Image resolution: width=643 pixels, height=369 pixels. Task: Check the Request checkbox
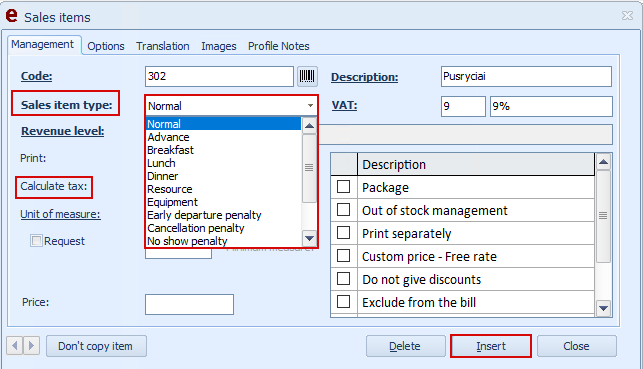point(36,241)
